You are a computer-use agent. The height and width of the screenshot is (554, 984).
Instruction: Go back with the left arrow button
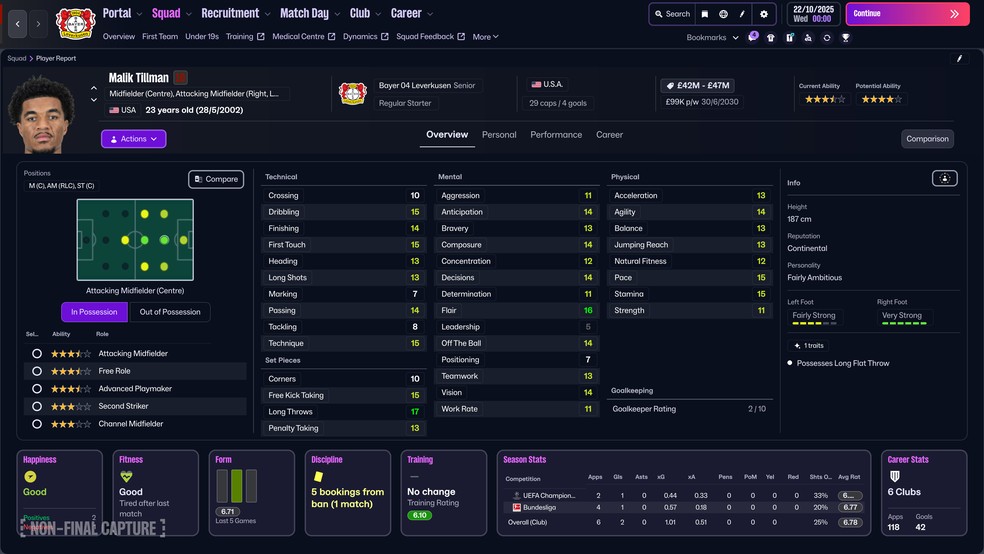point(18,24)
